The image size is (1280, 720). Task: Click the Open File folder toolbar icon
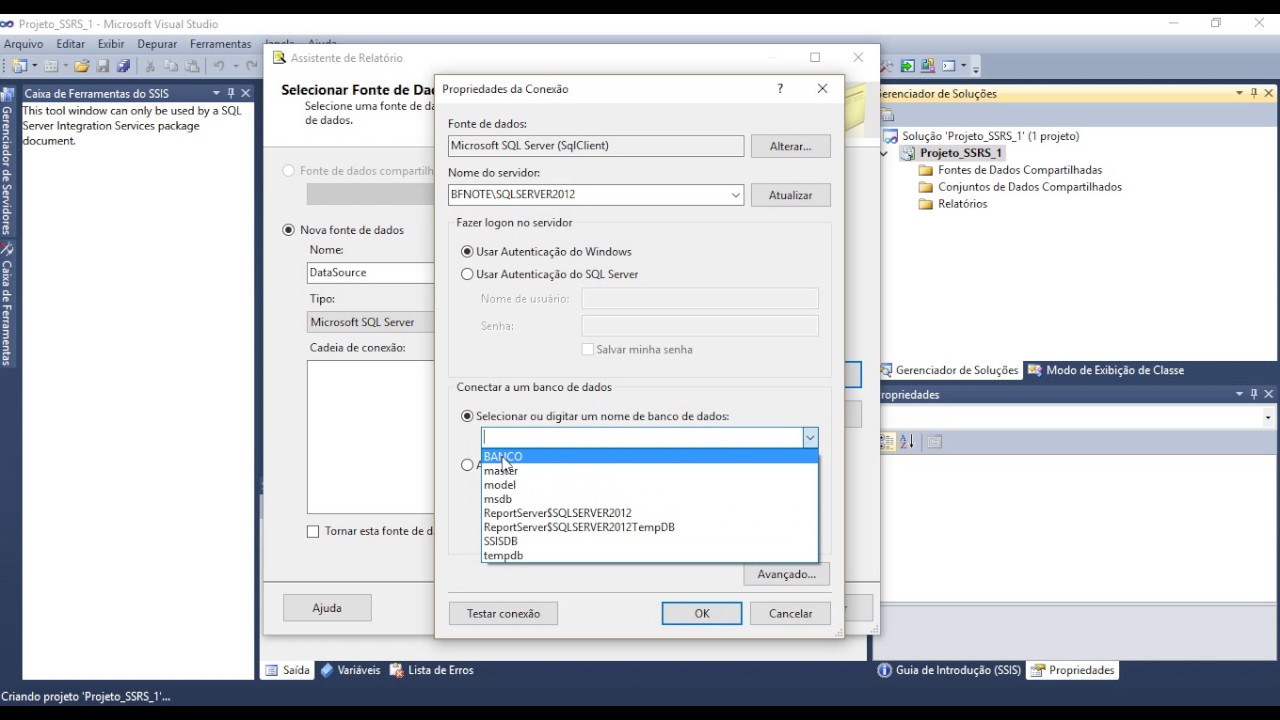click(x=82, y=66)
